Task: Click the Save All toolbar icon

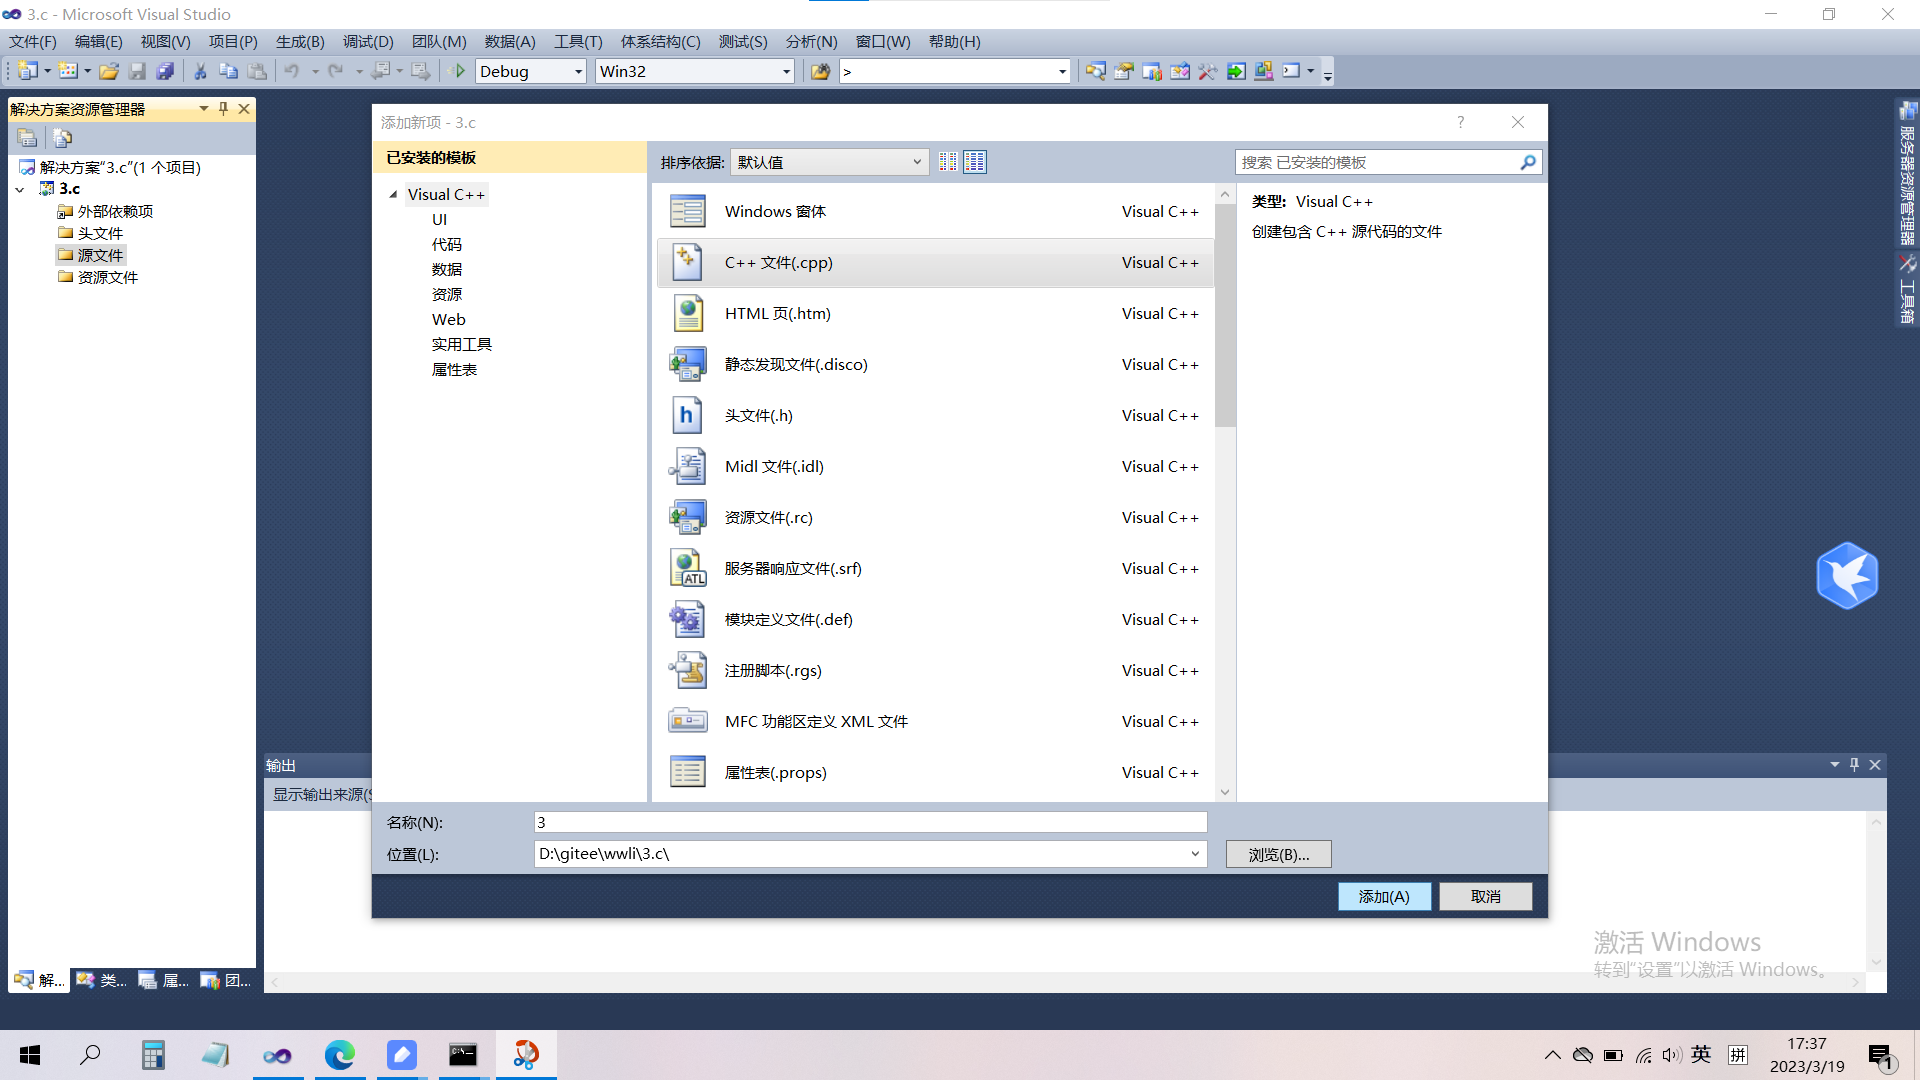Action: click(x=166, y=71)
